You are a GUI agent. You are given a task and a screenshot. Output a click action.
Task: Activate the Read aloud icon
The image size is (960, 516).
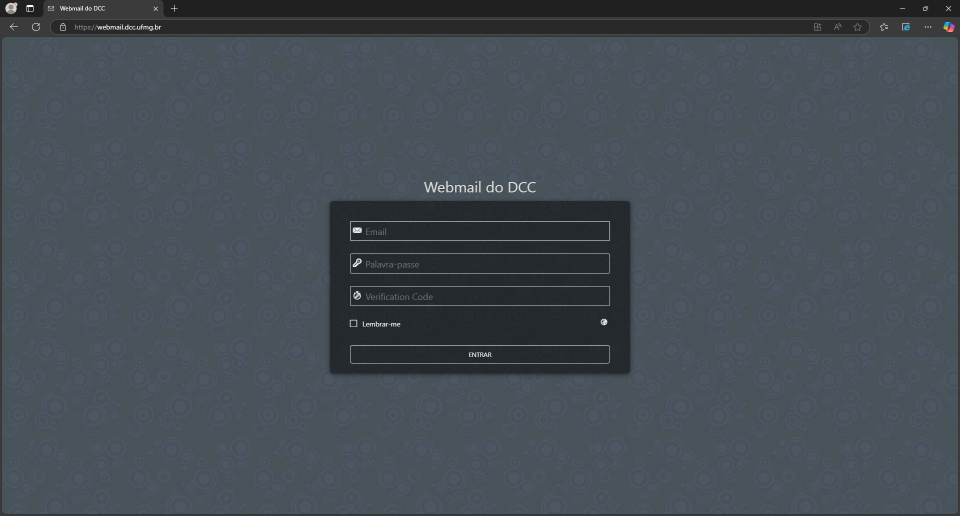click(837, 27)
